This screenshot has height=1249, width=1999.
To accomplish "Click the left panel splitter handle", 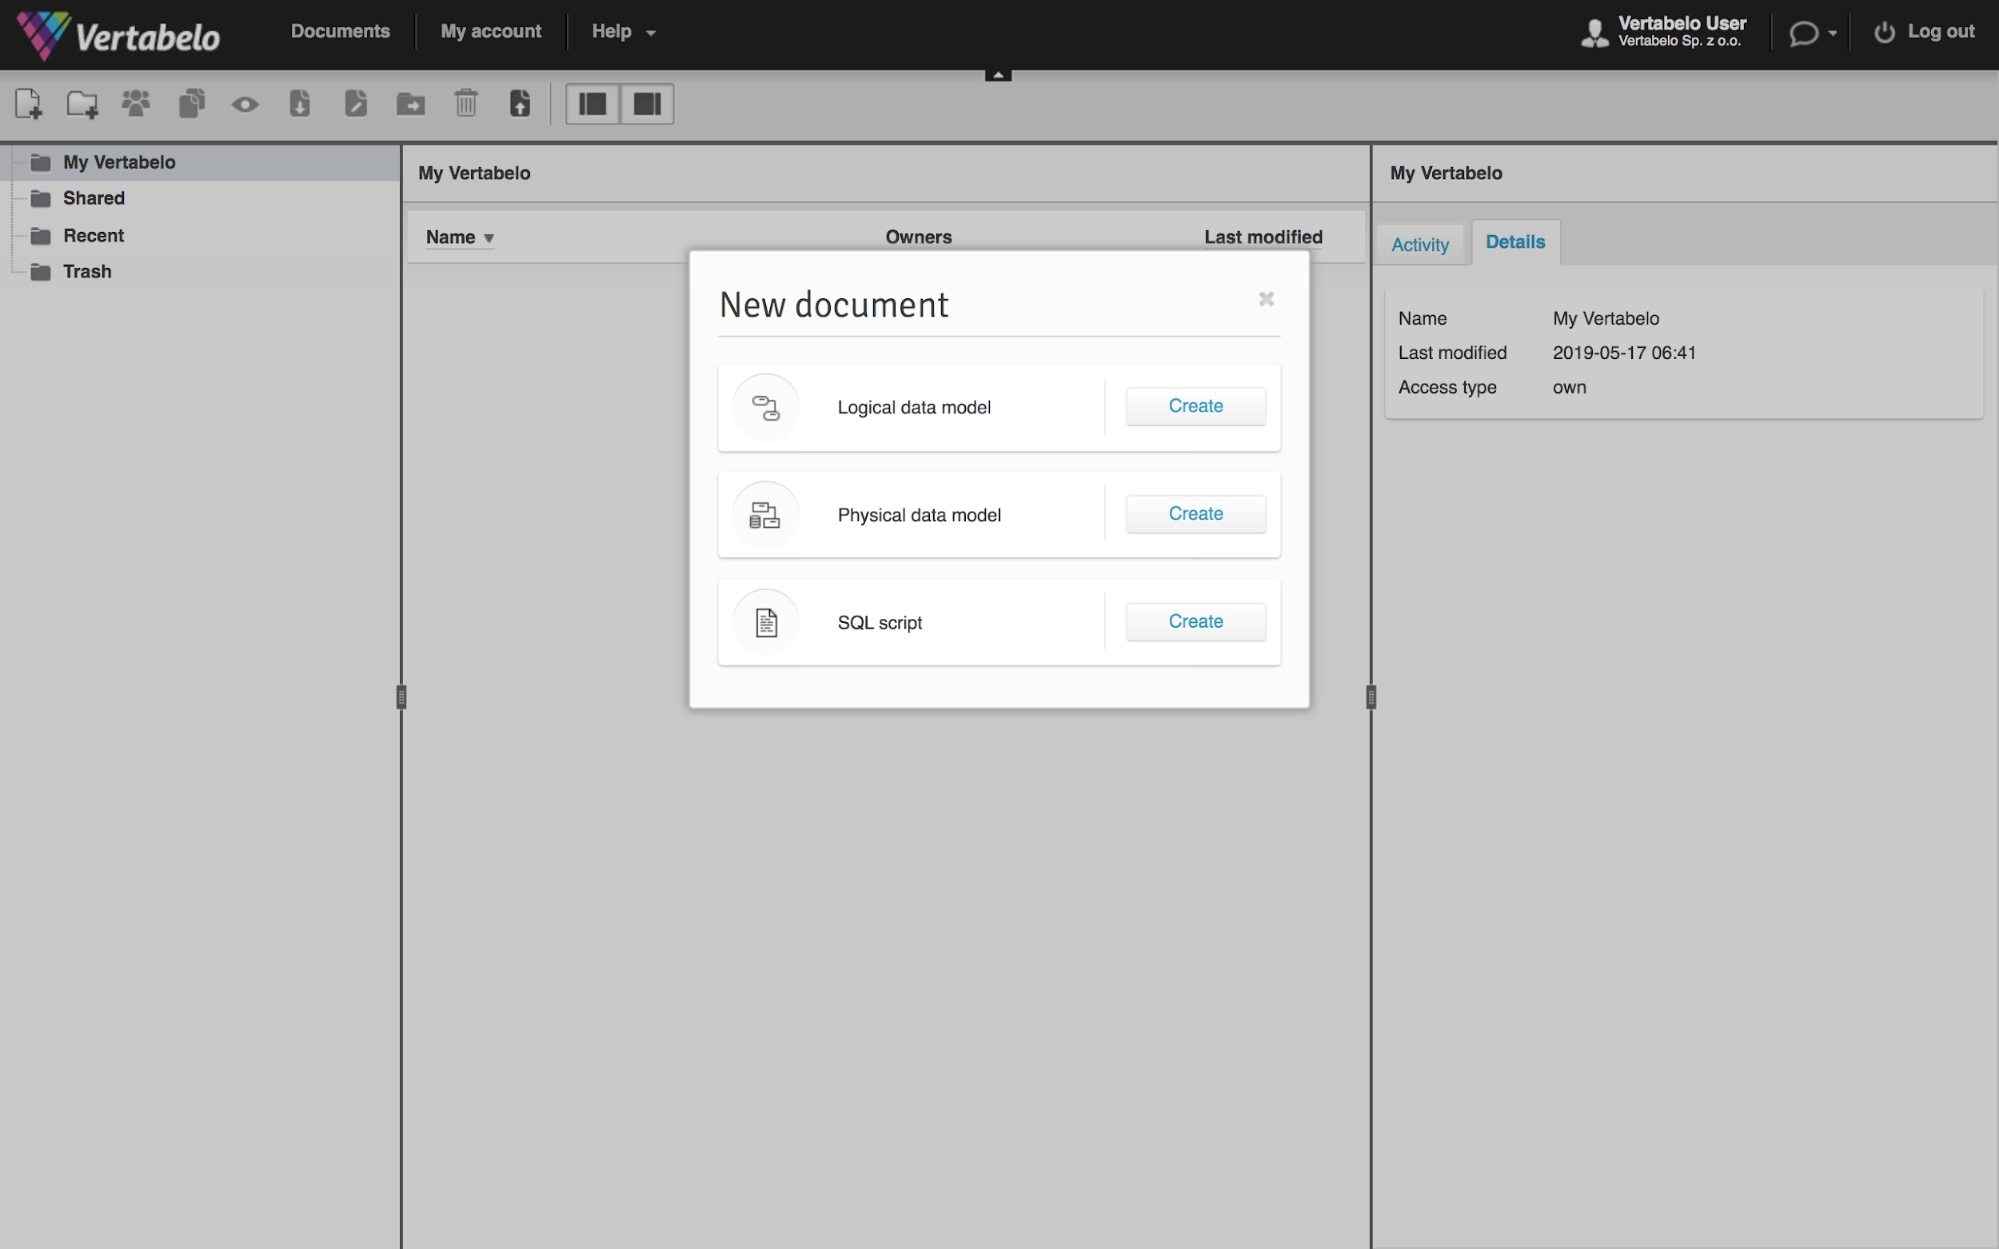I will tap(401, 697).
